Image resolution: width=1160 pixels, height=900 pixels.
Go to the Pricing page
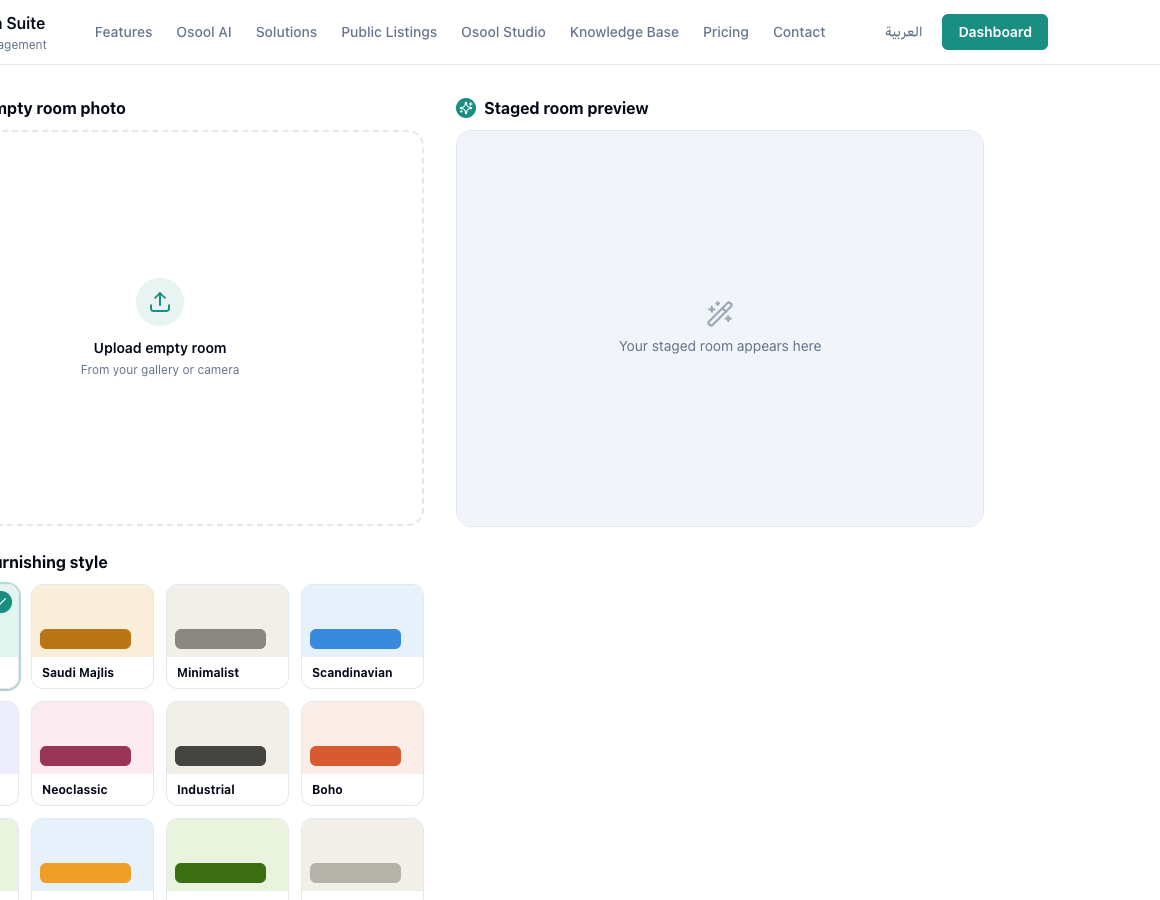(726, 32)
